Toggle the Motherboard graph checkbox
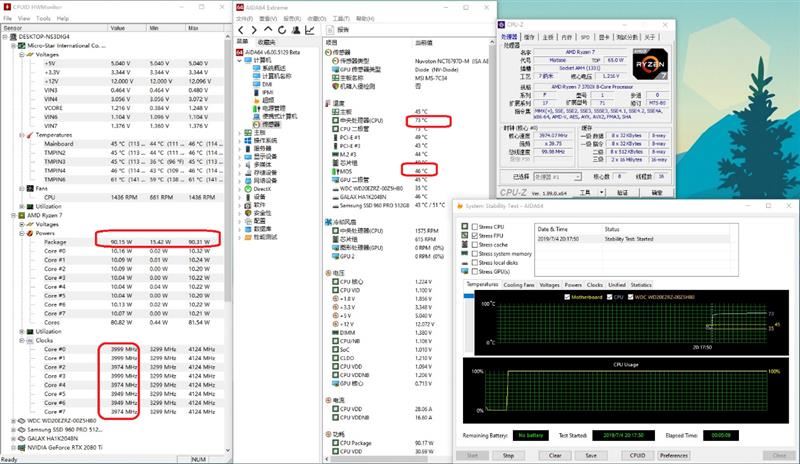800x464 pixels. 567,297
